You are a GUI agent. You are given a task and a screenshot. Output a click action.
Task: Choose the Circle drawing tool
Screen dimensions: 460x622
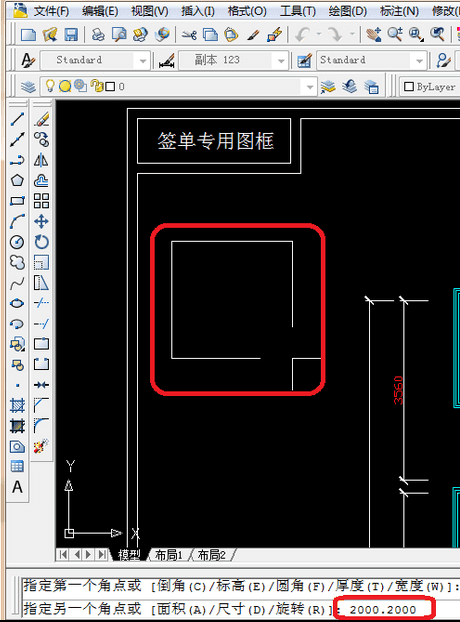tap(17, 242)
